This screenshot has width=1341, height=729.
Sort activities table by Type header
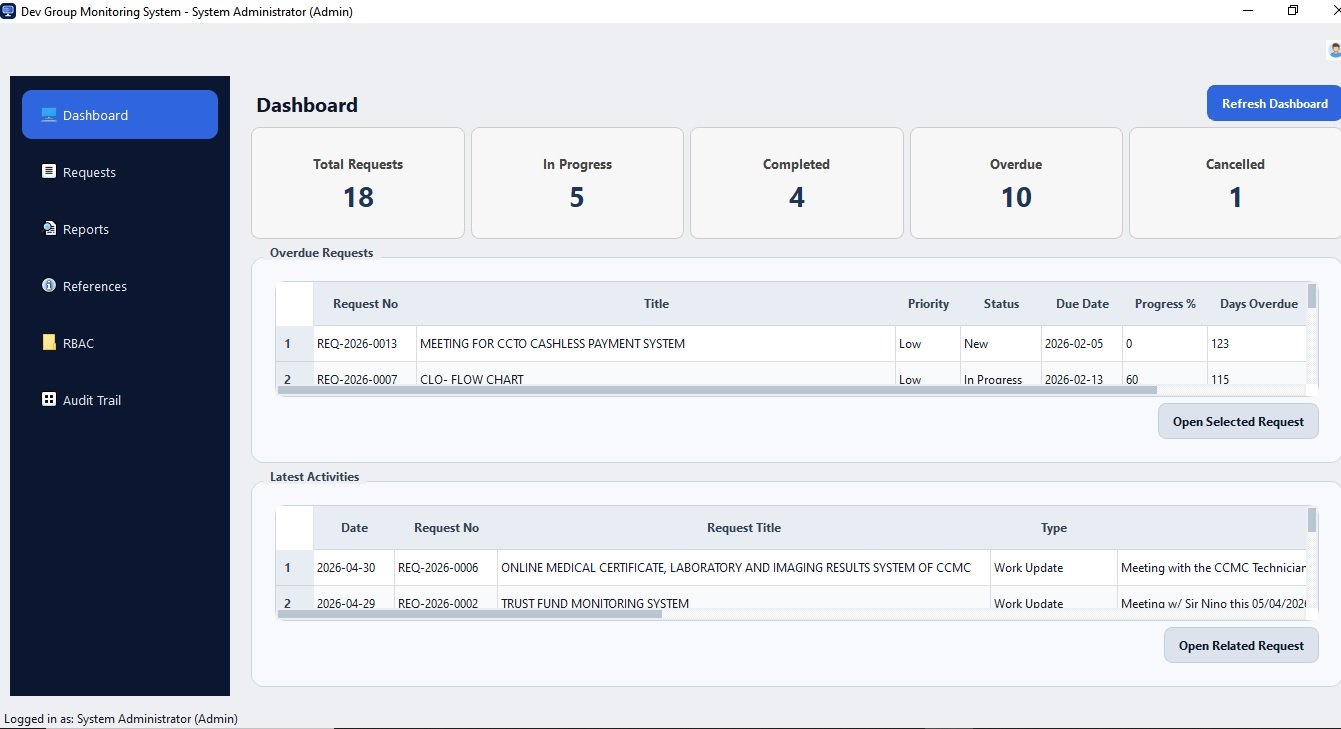[1053, 528]
